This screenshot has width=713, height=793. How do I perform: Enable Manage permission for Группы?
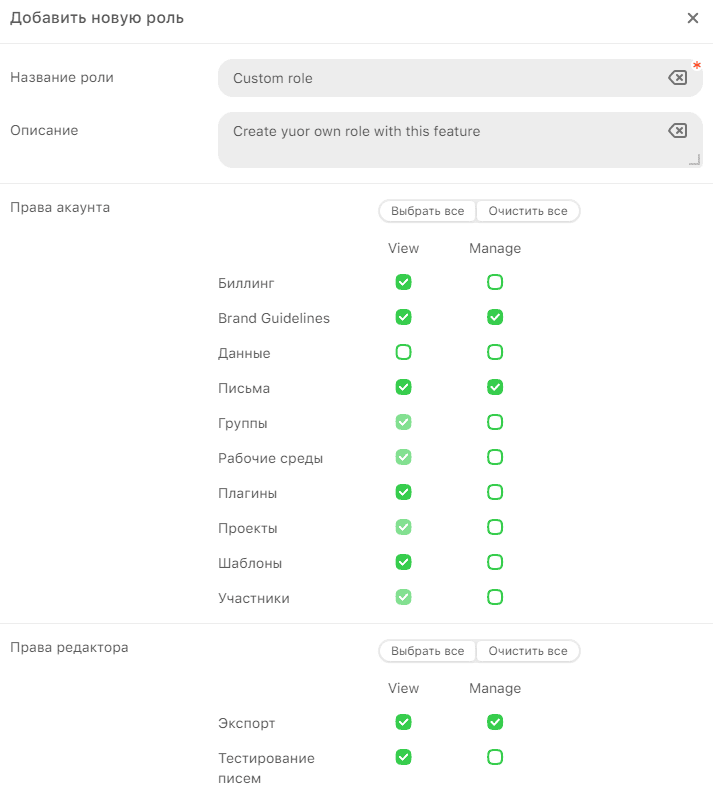pos(495,423)
